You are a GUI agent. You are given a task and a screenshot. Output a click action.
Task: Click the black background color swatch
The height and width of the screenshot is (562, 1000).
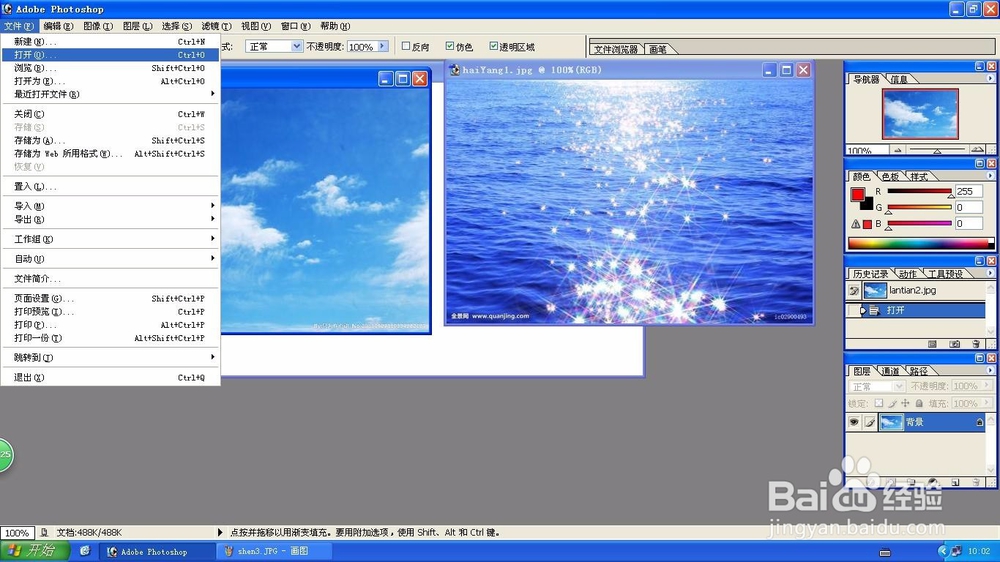868,205
